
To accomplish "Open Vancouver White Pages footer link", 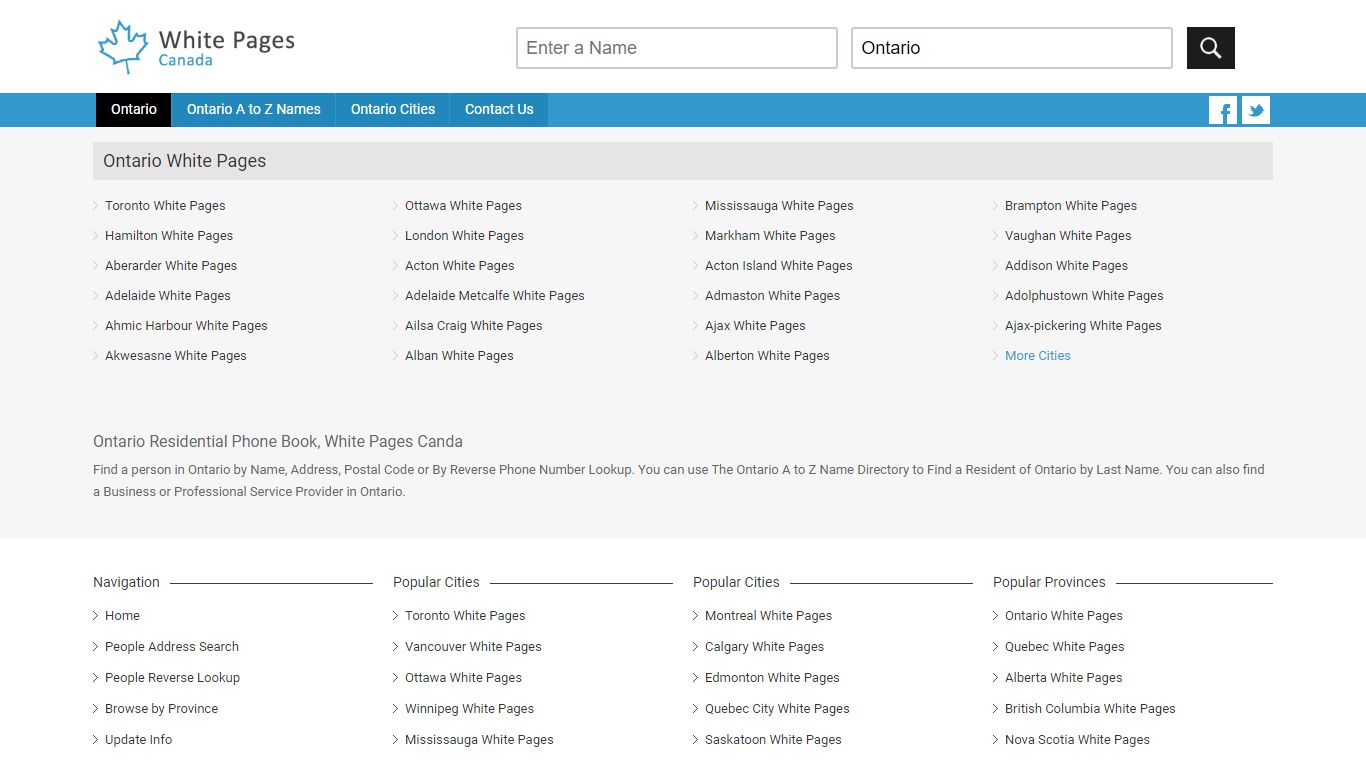I will pyautogui.click(x=473, y=647).
